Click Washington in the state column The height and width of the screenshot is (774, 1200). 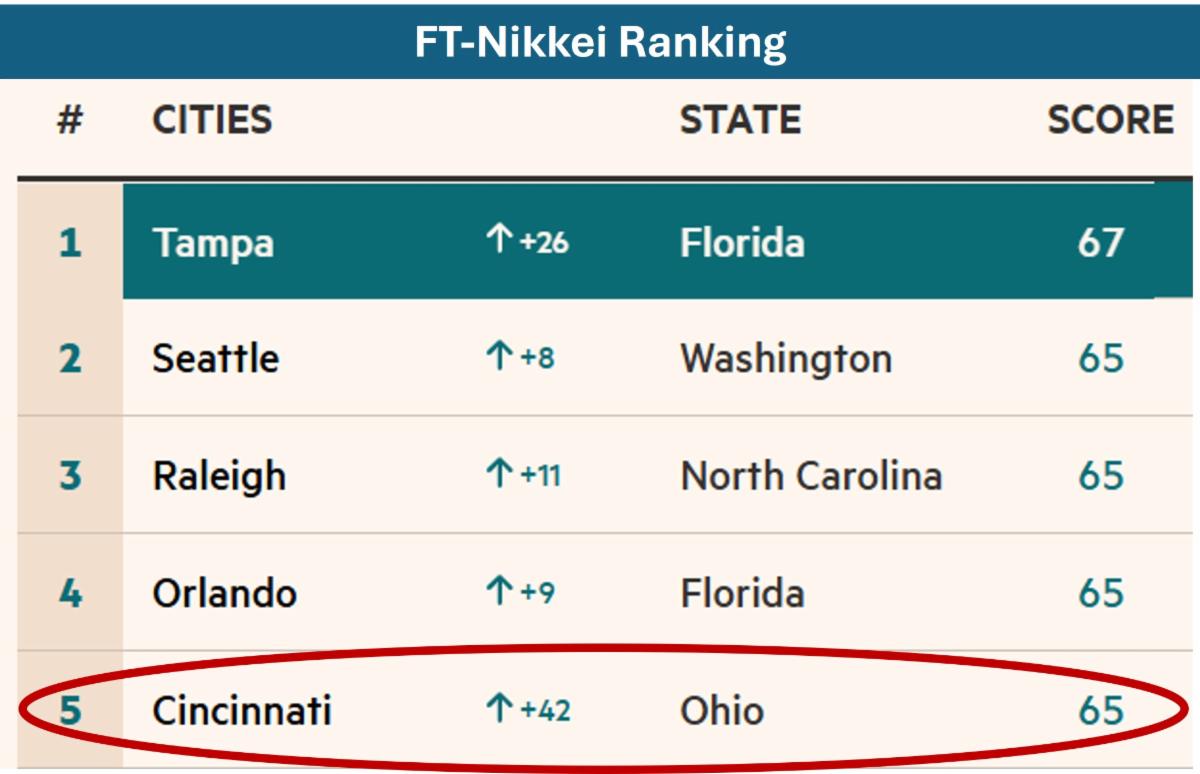click(x=786, y=358)
